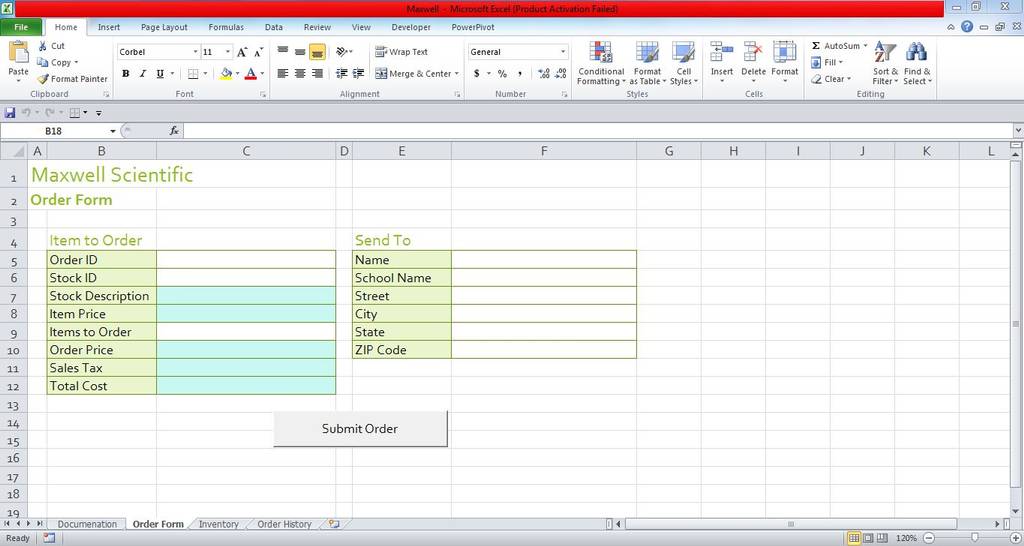Expand the formula bar

[x=1017, y=131]
